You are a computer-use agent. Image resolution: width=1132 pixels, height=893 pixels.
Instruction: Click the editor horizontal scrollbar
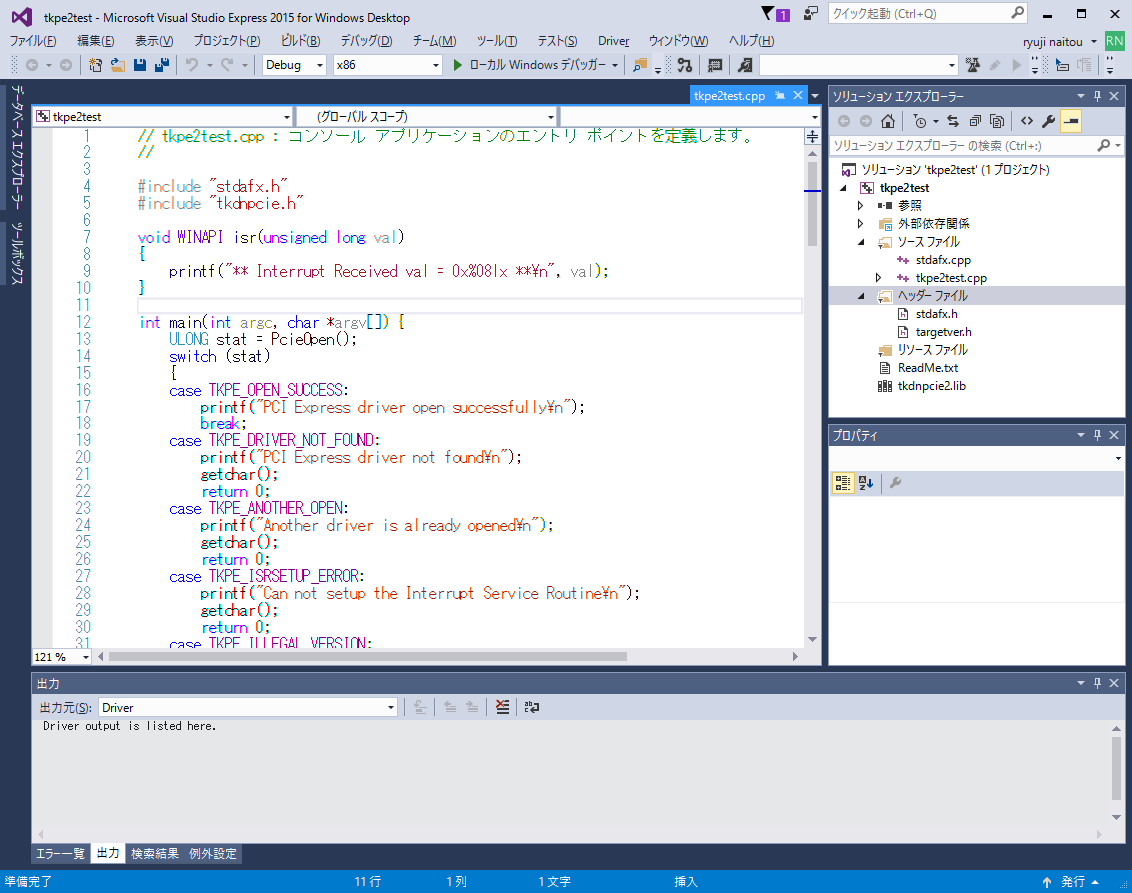pyautogui.click(x=368, y=657)
